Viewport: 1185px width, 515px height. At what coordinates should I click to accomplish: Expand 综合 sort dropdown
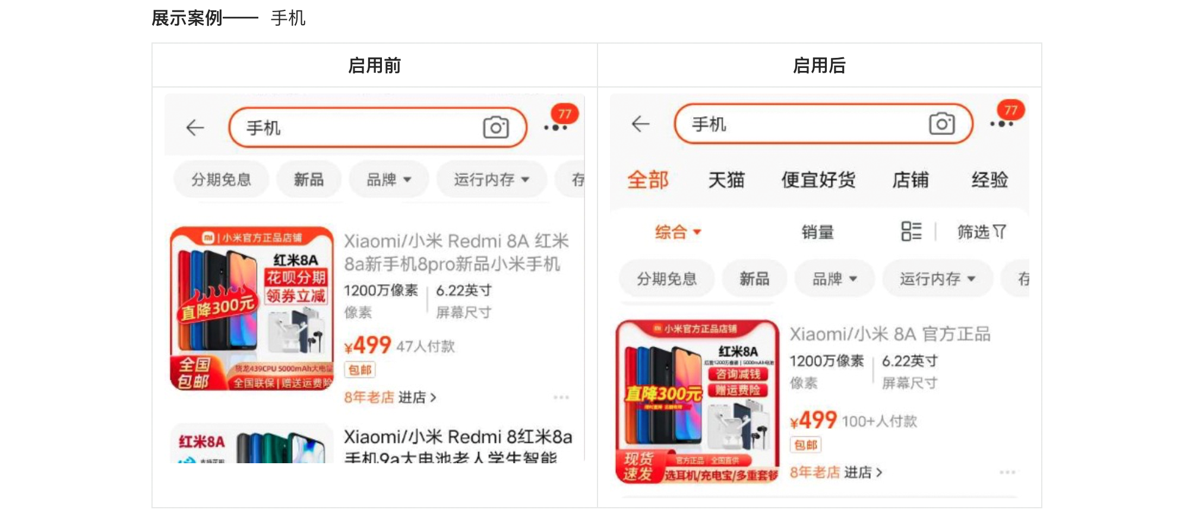click(x=678, y=232)
